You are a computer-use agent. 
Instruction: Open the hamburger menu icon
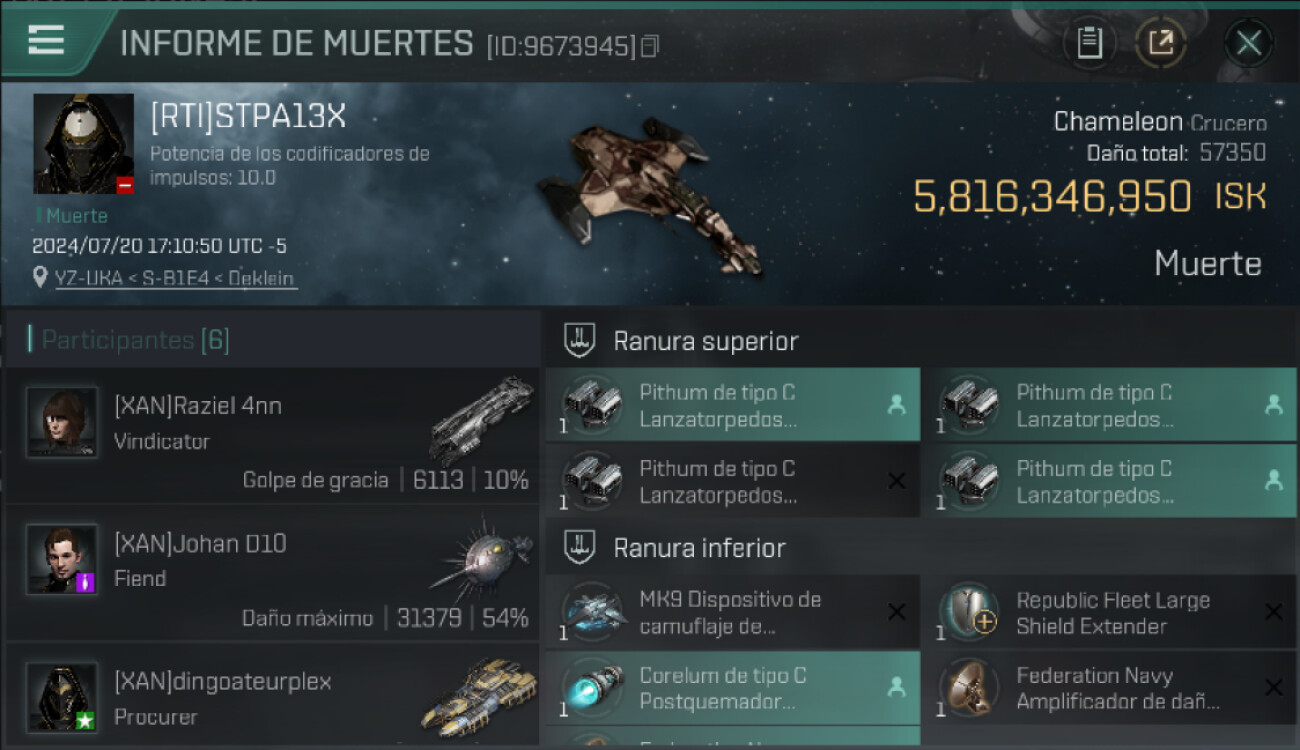click(x=46, y=40)
